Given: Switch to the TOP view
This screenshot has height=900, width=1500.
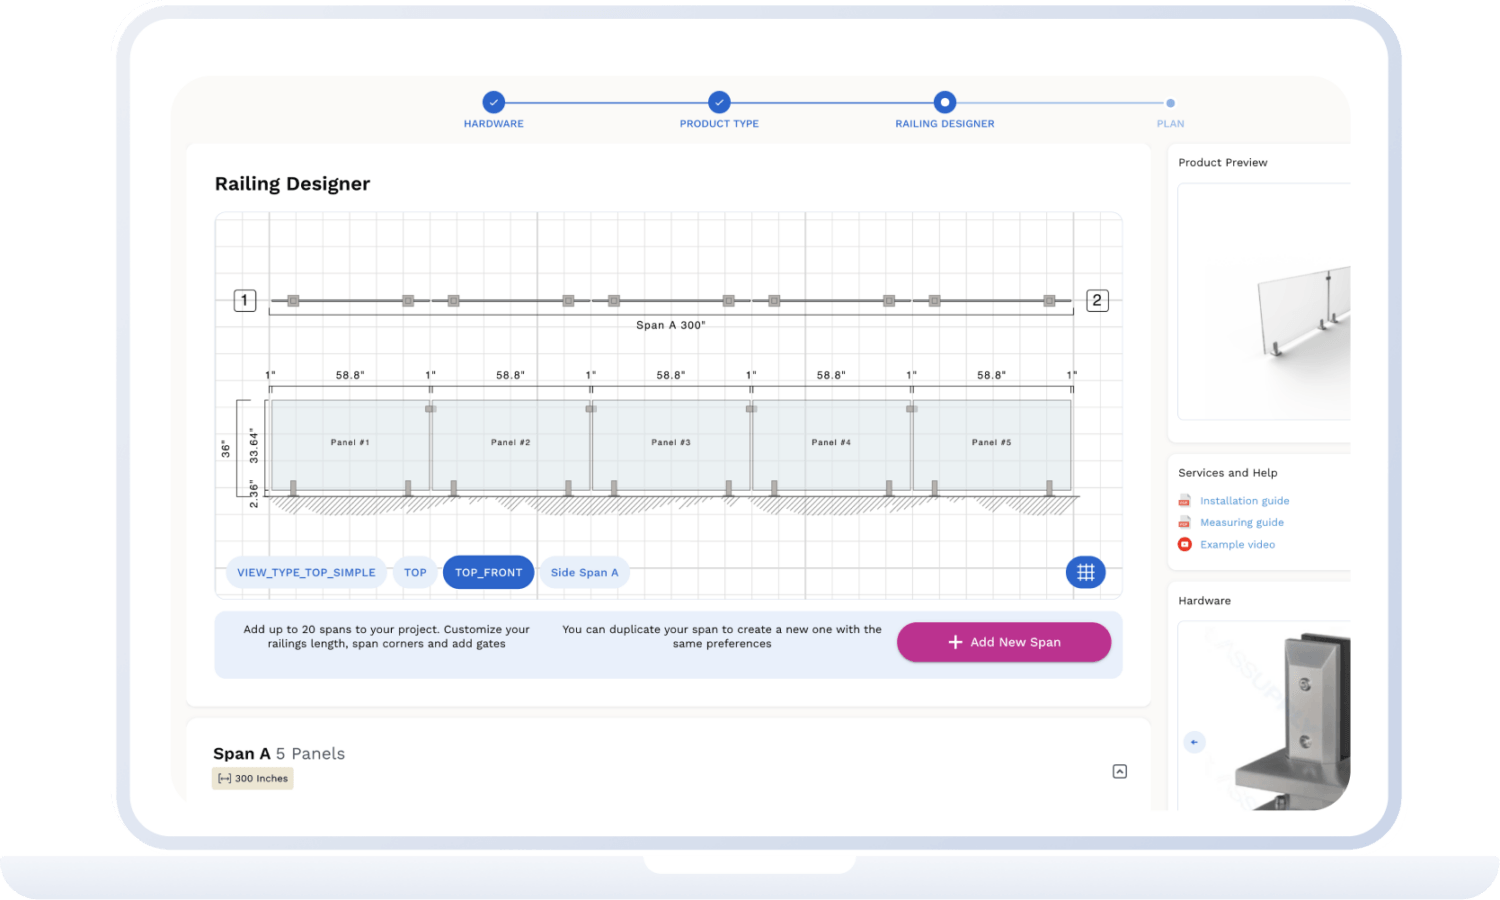Looking at the screenshot, I should (415, 572).
